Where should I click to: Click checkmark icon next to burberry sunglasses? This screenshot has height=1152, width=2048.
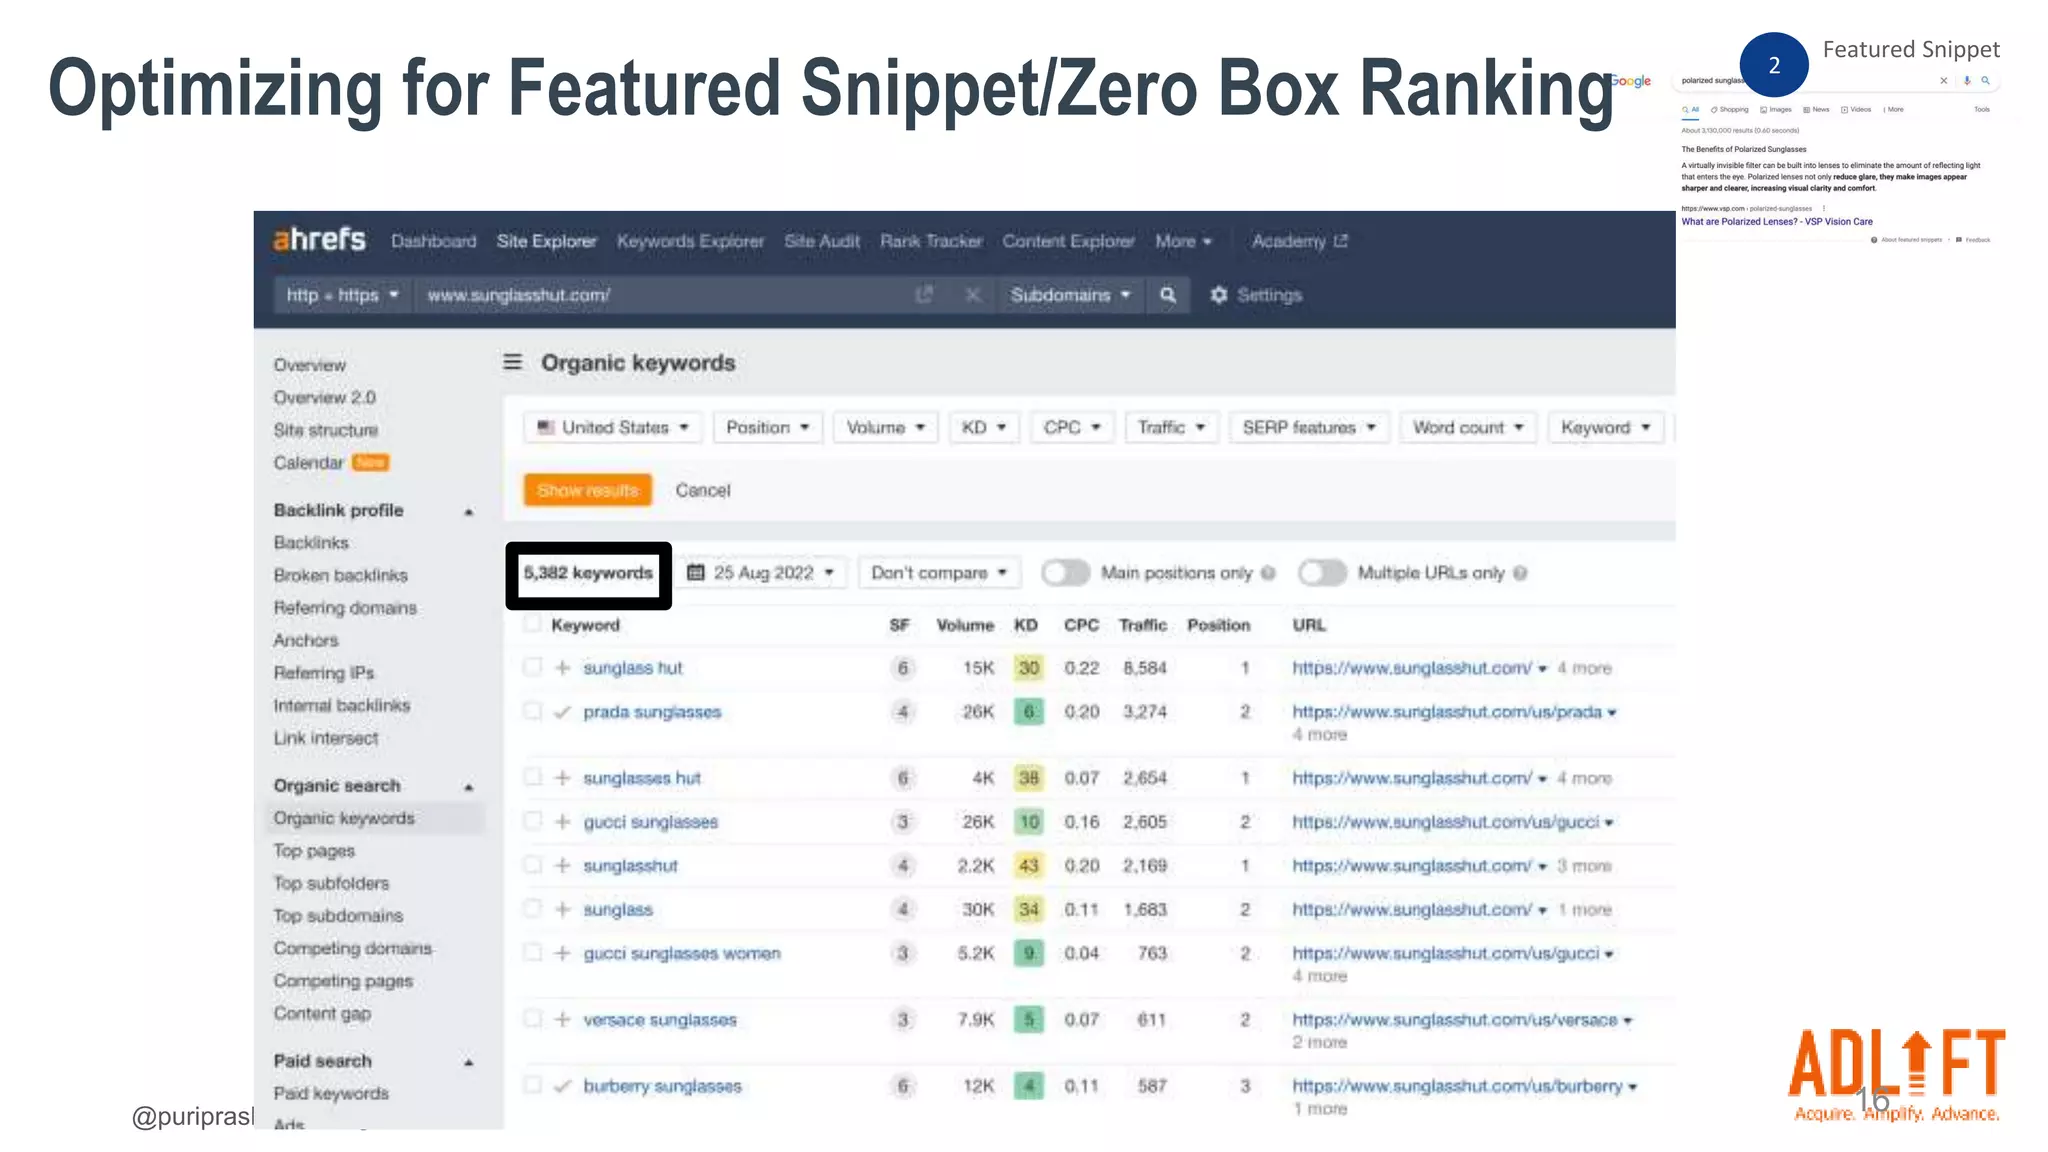click(562, 1086)
